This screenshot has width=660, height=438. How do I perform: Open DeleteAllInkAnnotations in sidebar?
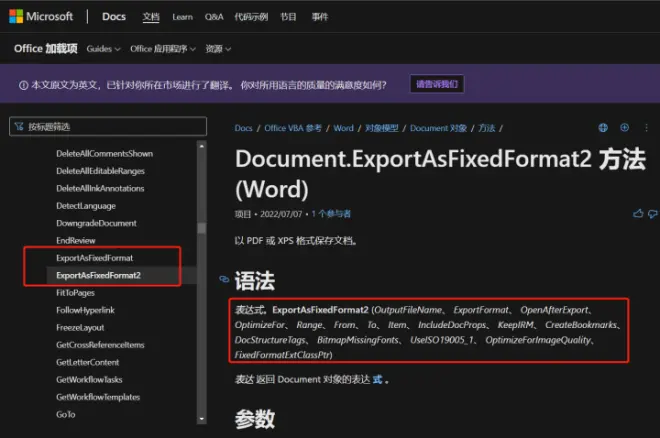coord(100,188)
